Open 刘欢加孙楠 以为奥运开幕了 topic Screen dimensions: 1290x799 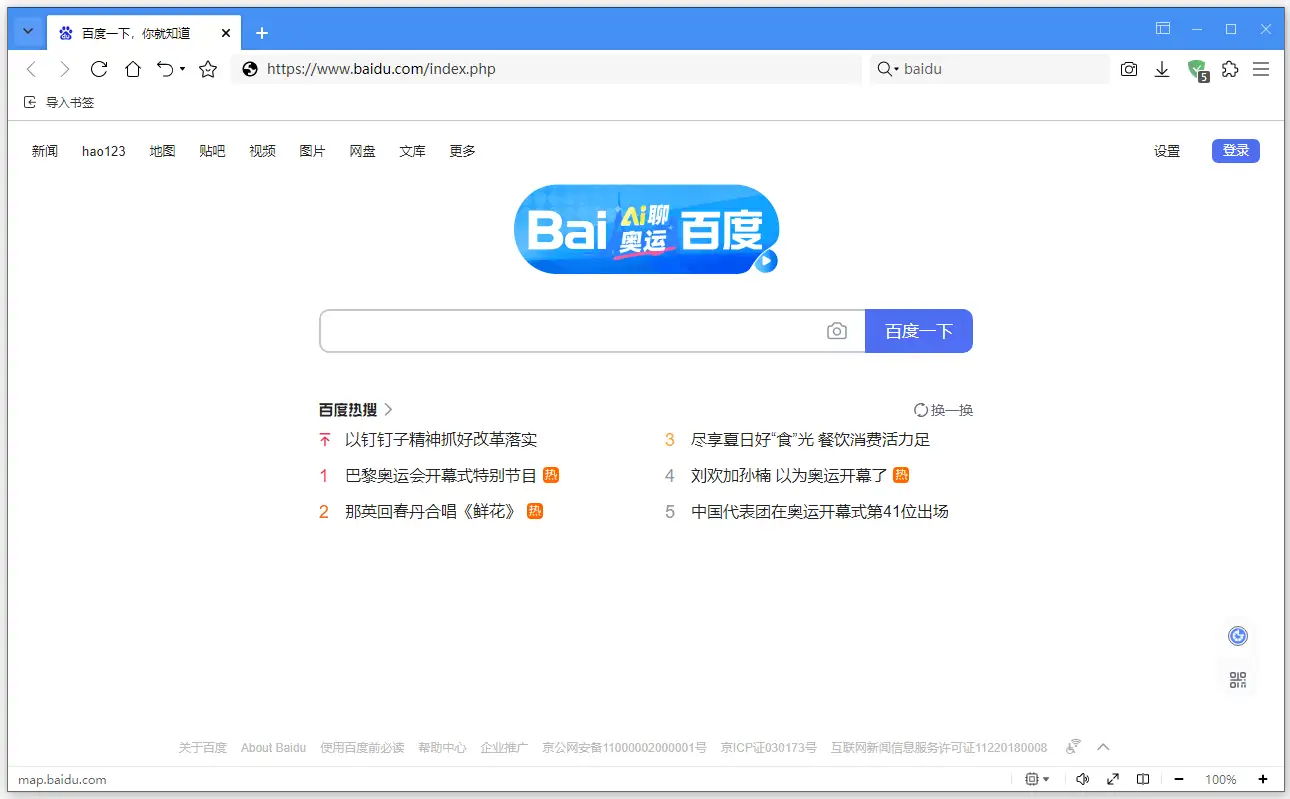789,475
